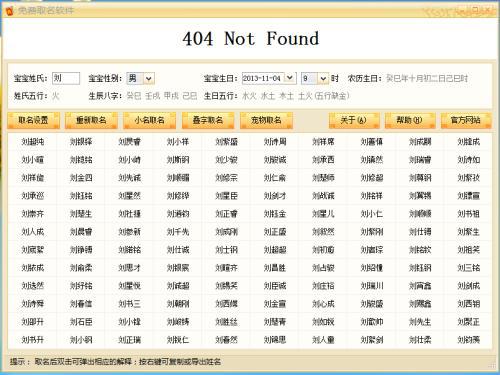Click the 404 Not Found banner area

(251, 38)
